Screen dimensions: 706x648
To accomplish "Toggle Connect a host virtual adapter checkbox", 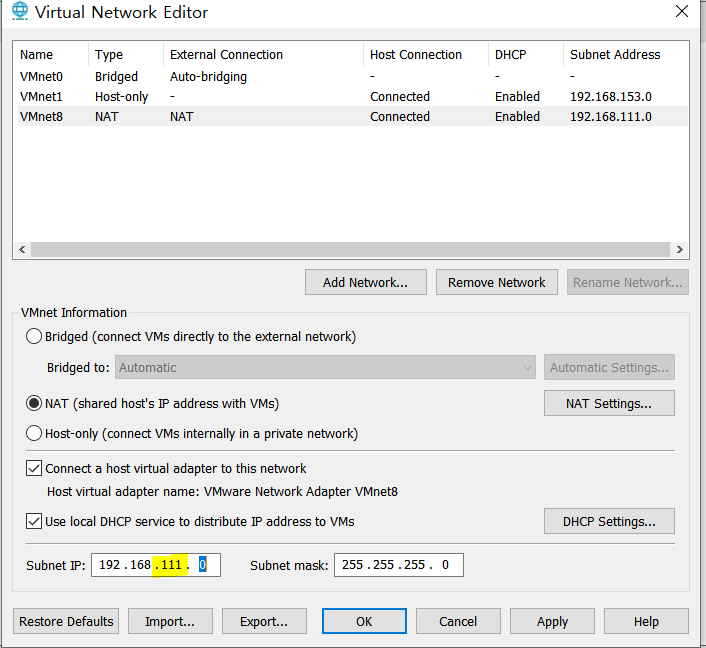I will pos(34,468).
